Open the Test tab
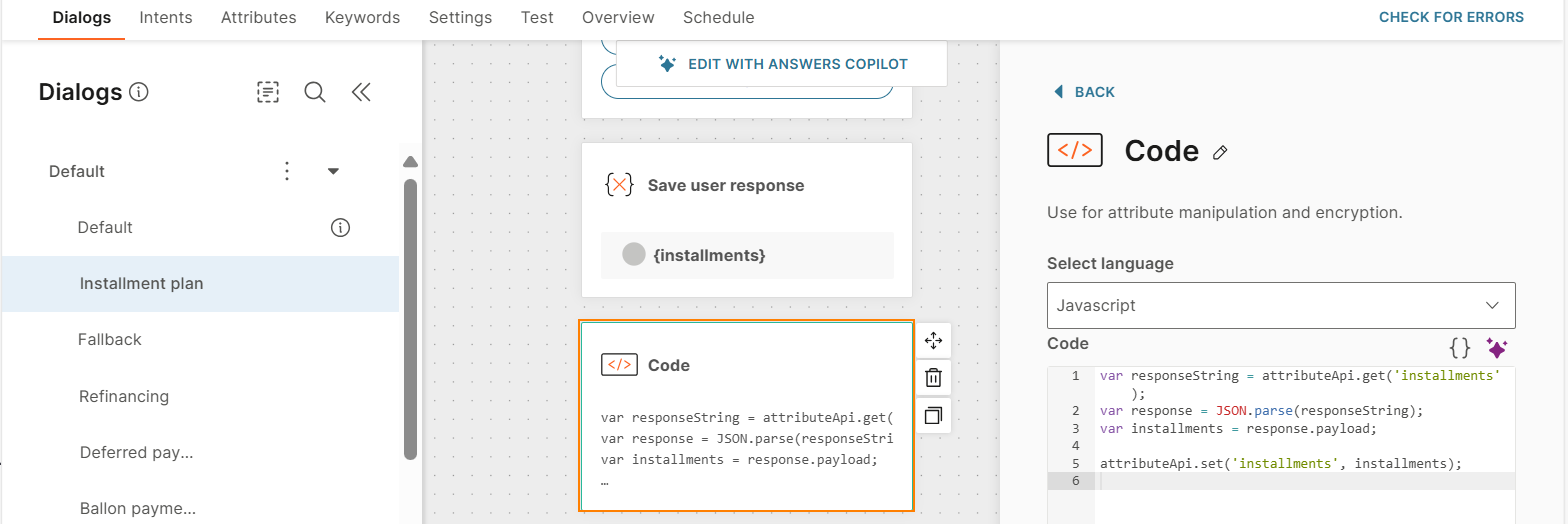1568x524 pixels. coord(537,18)
